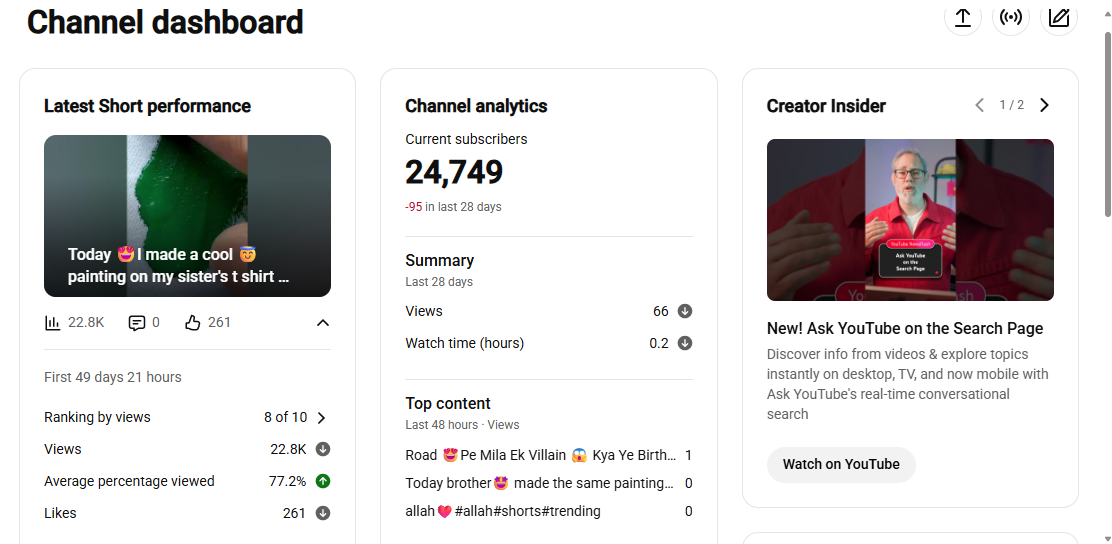The image size is (1112, 544).
Task: Collapse the Latest Short performance details chevron
Action: tap(323, 323)
